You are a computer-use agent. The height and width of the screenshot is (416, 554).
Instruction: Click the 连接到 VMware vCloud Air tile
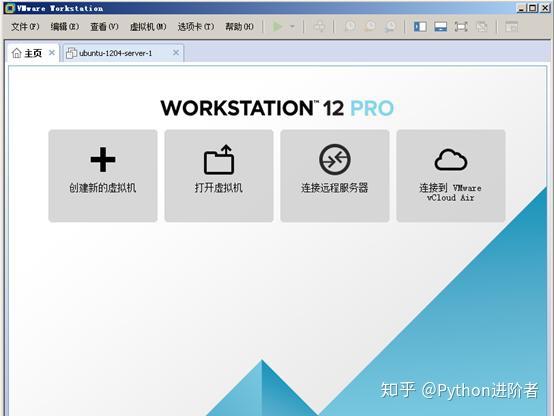pyautogui.click(x=450, y=176)
